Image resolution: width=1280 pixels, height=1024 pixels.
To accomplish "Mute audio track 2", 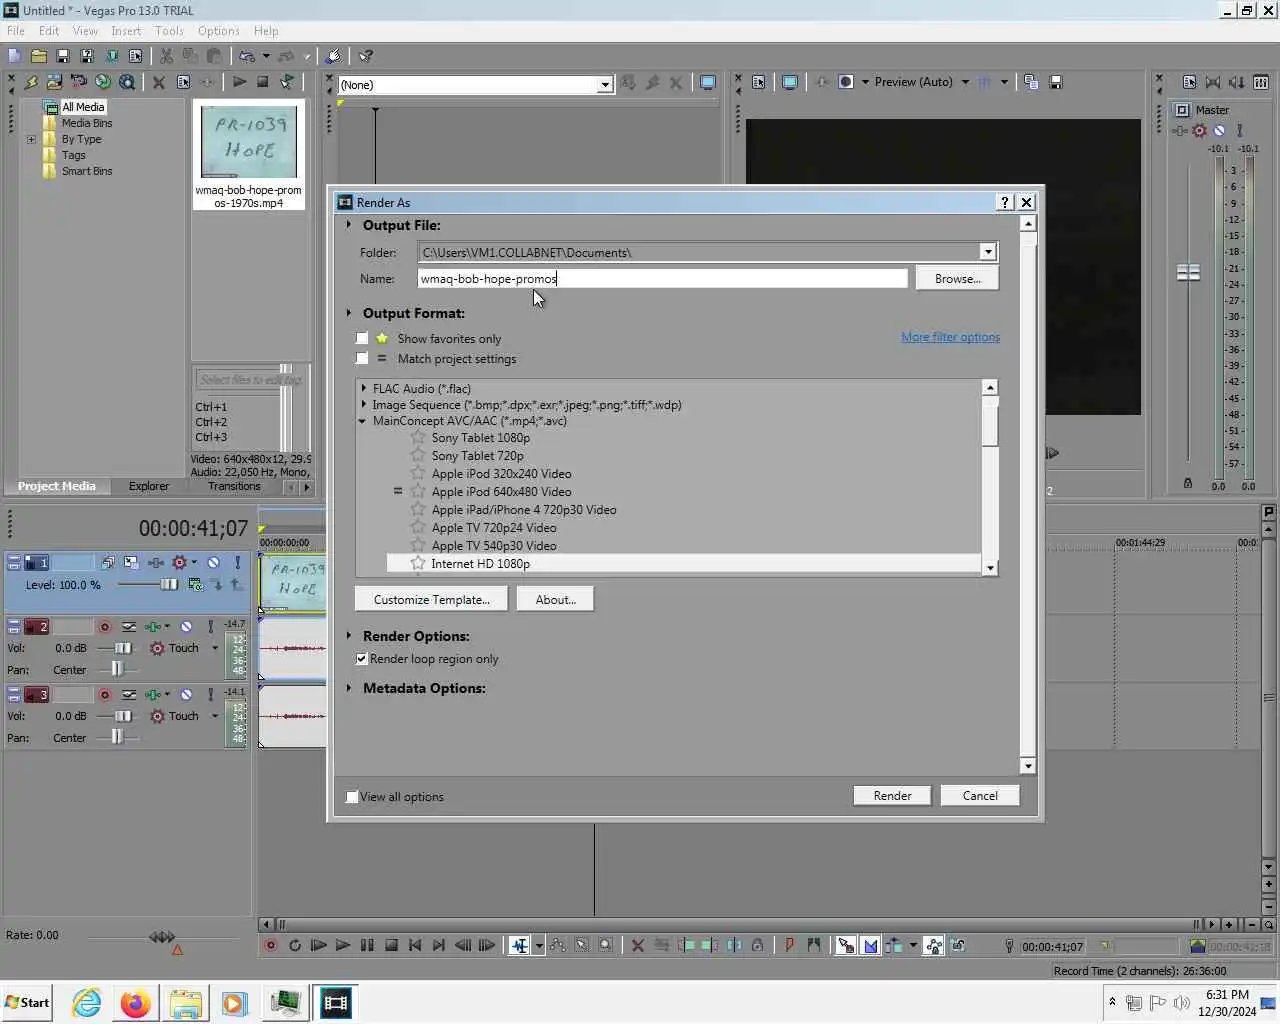I will tap(186, 627).
